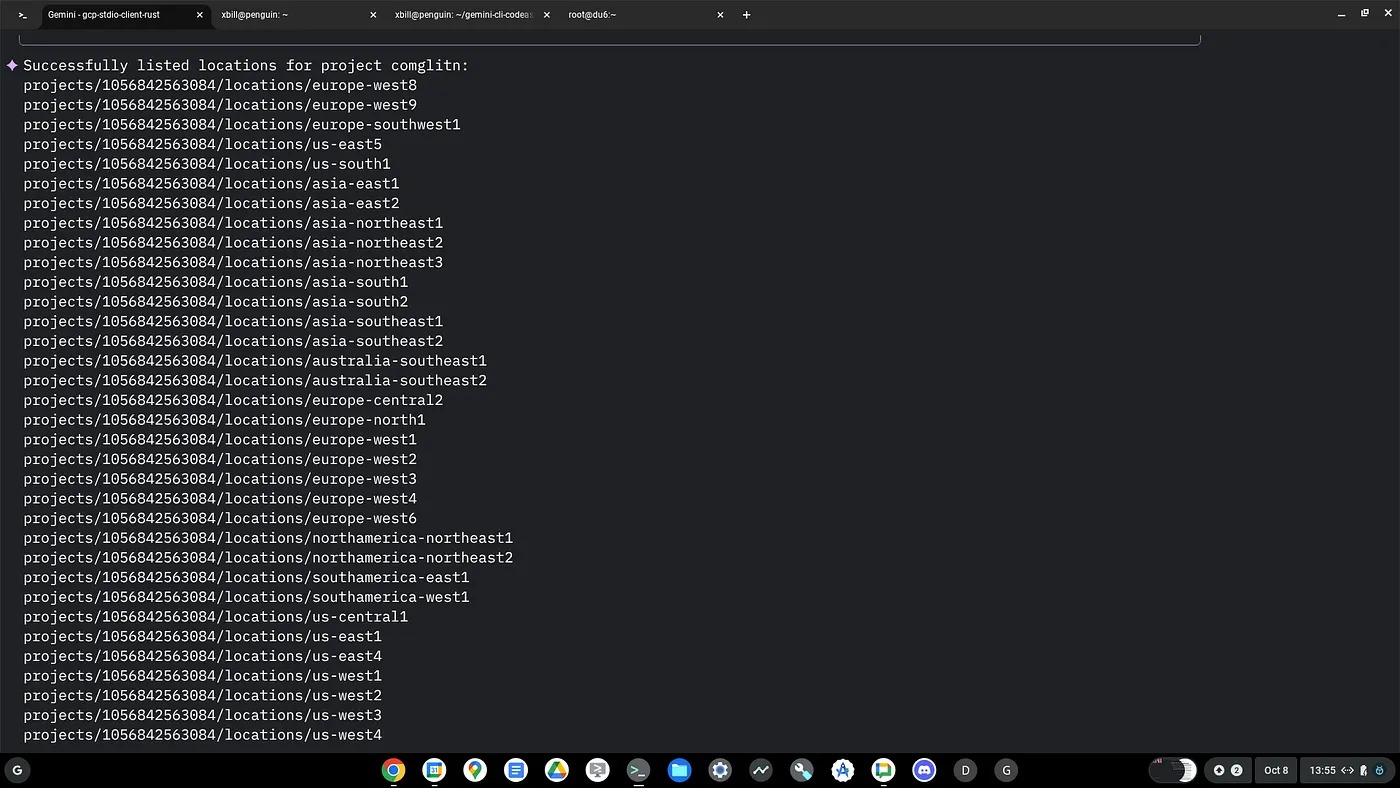Image resolution: width=1400 pixels, height=788 pixels.
Task: Open the ChromeOS launcher button
Action: click(16, 770)
